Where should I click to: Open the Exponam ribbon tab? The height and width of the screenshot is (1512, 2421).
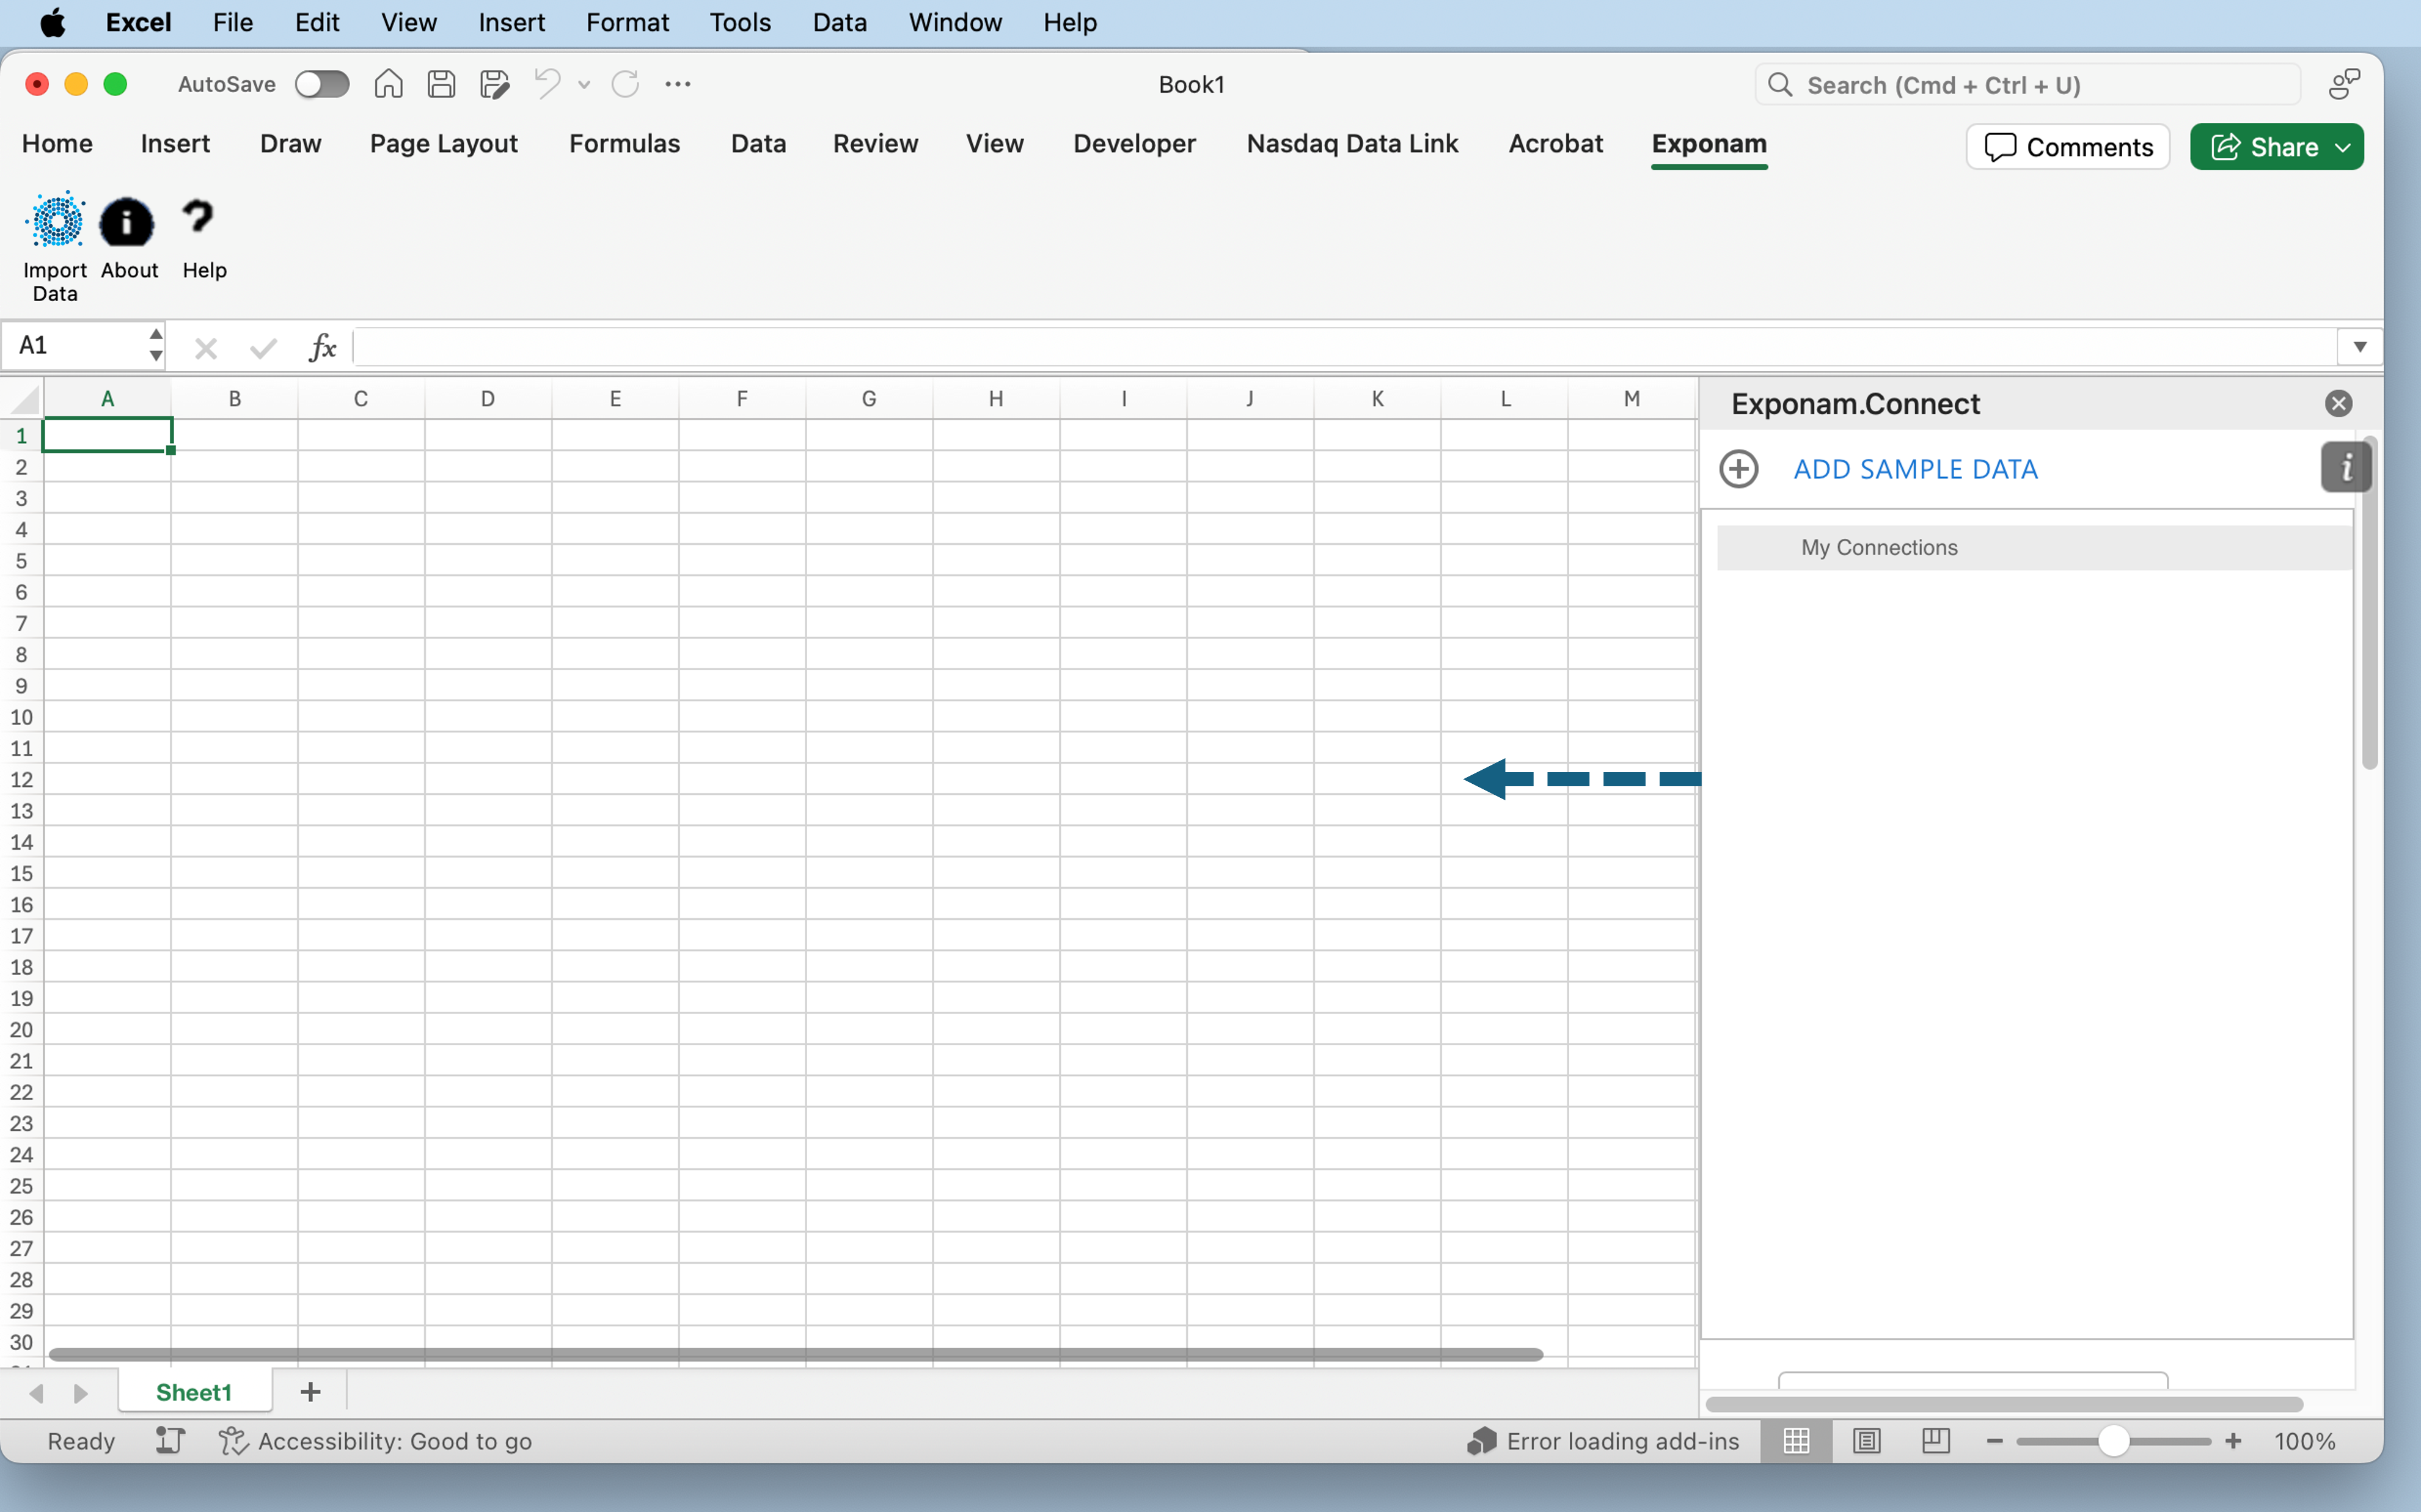(1709, 144)
